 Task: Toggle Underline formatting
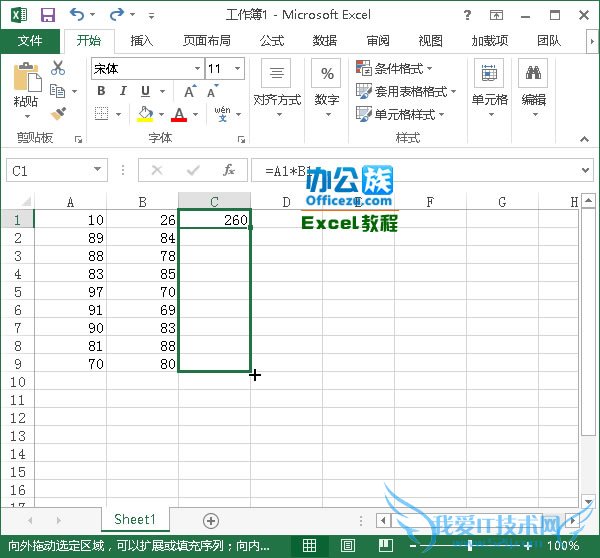pyautogui.click(x=145, y=91)
